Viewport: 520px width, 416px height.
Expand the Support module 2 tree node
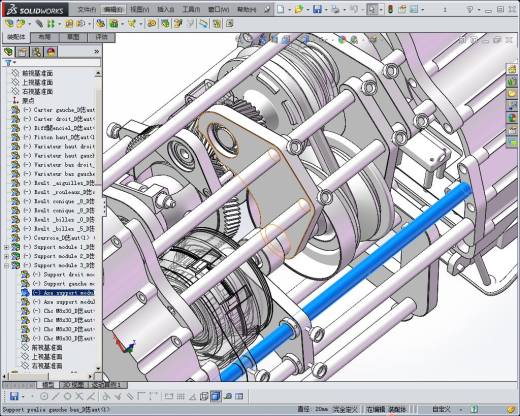point(6,256)
